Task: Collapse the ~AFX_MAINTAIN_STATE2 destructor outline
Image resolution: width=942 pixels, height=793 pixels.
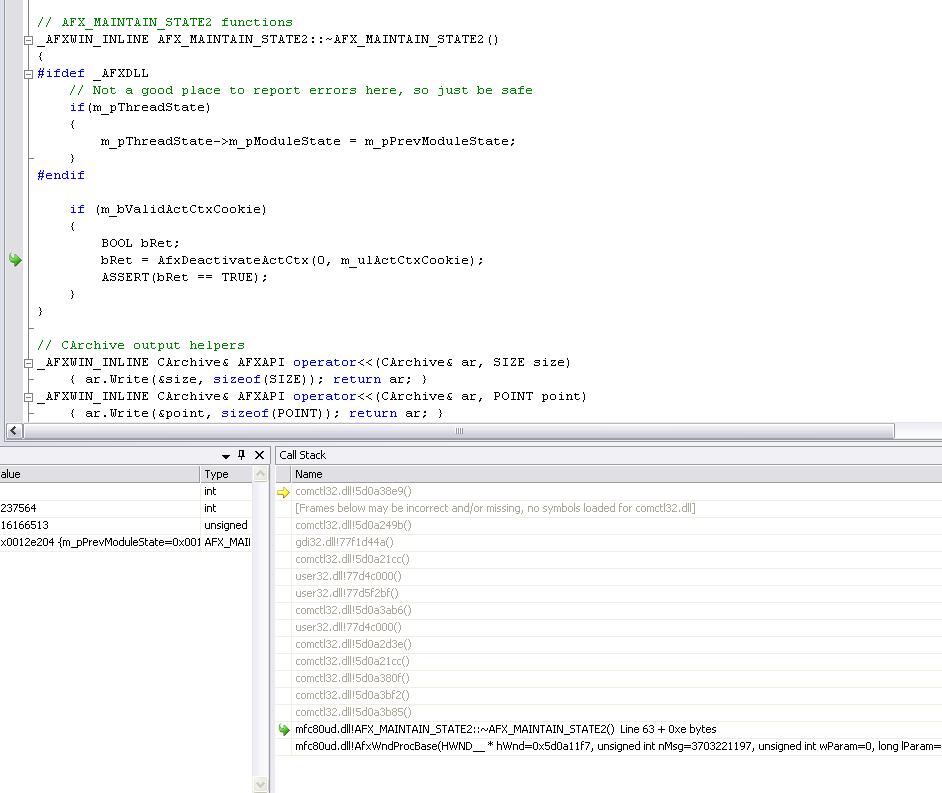Action: [29, 40]
